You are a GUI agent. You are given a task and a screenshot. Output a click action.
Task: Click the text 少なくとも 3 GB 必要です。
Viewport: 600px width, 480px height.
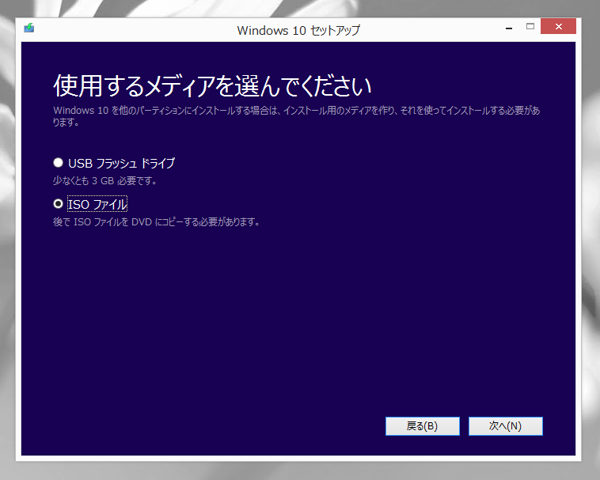[104, 181]
